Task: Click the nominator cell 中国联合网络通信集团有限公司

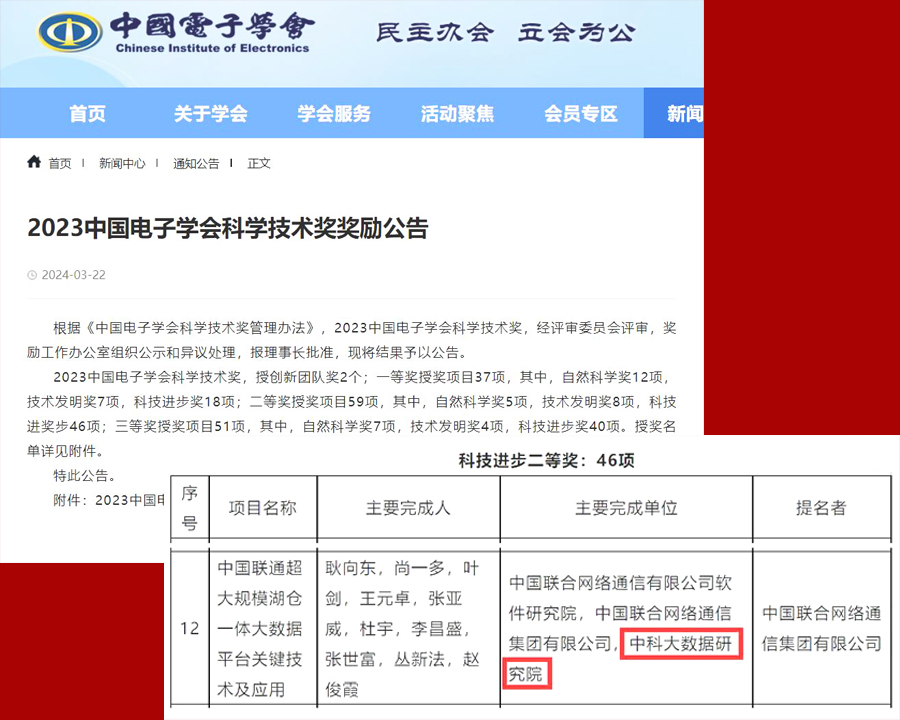Action: pos(821,628)
